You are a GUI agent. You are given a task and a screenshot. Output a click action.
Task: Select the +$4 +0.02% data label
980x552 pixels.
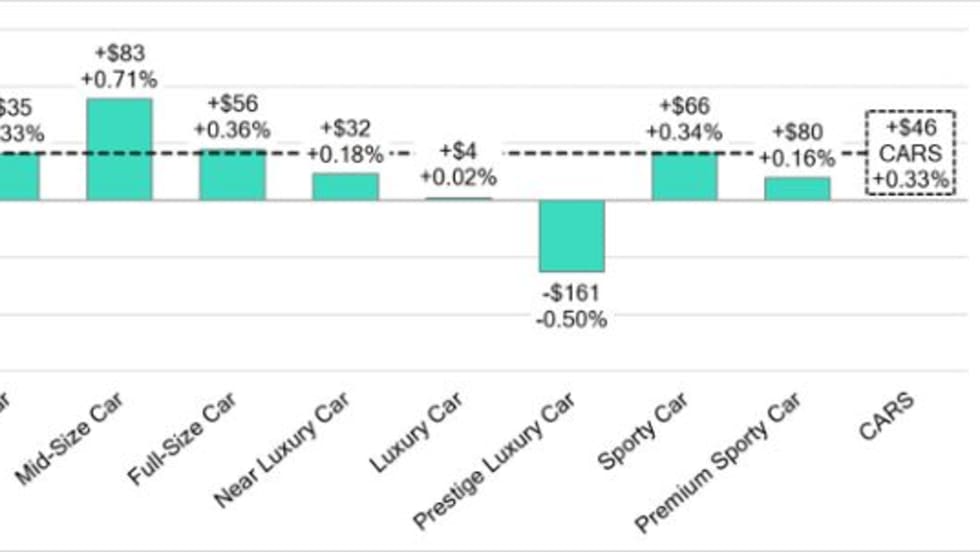(x=458, y=165)
